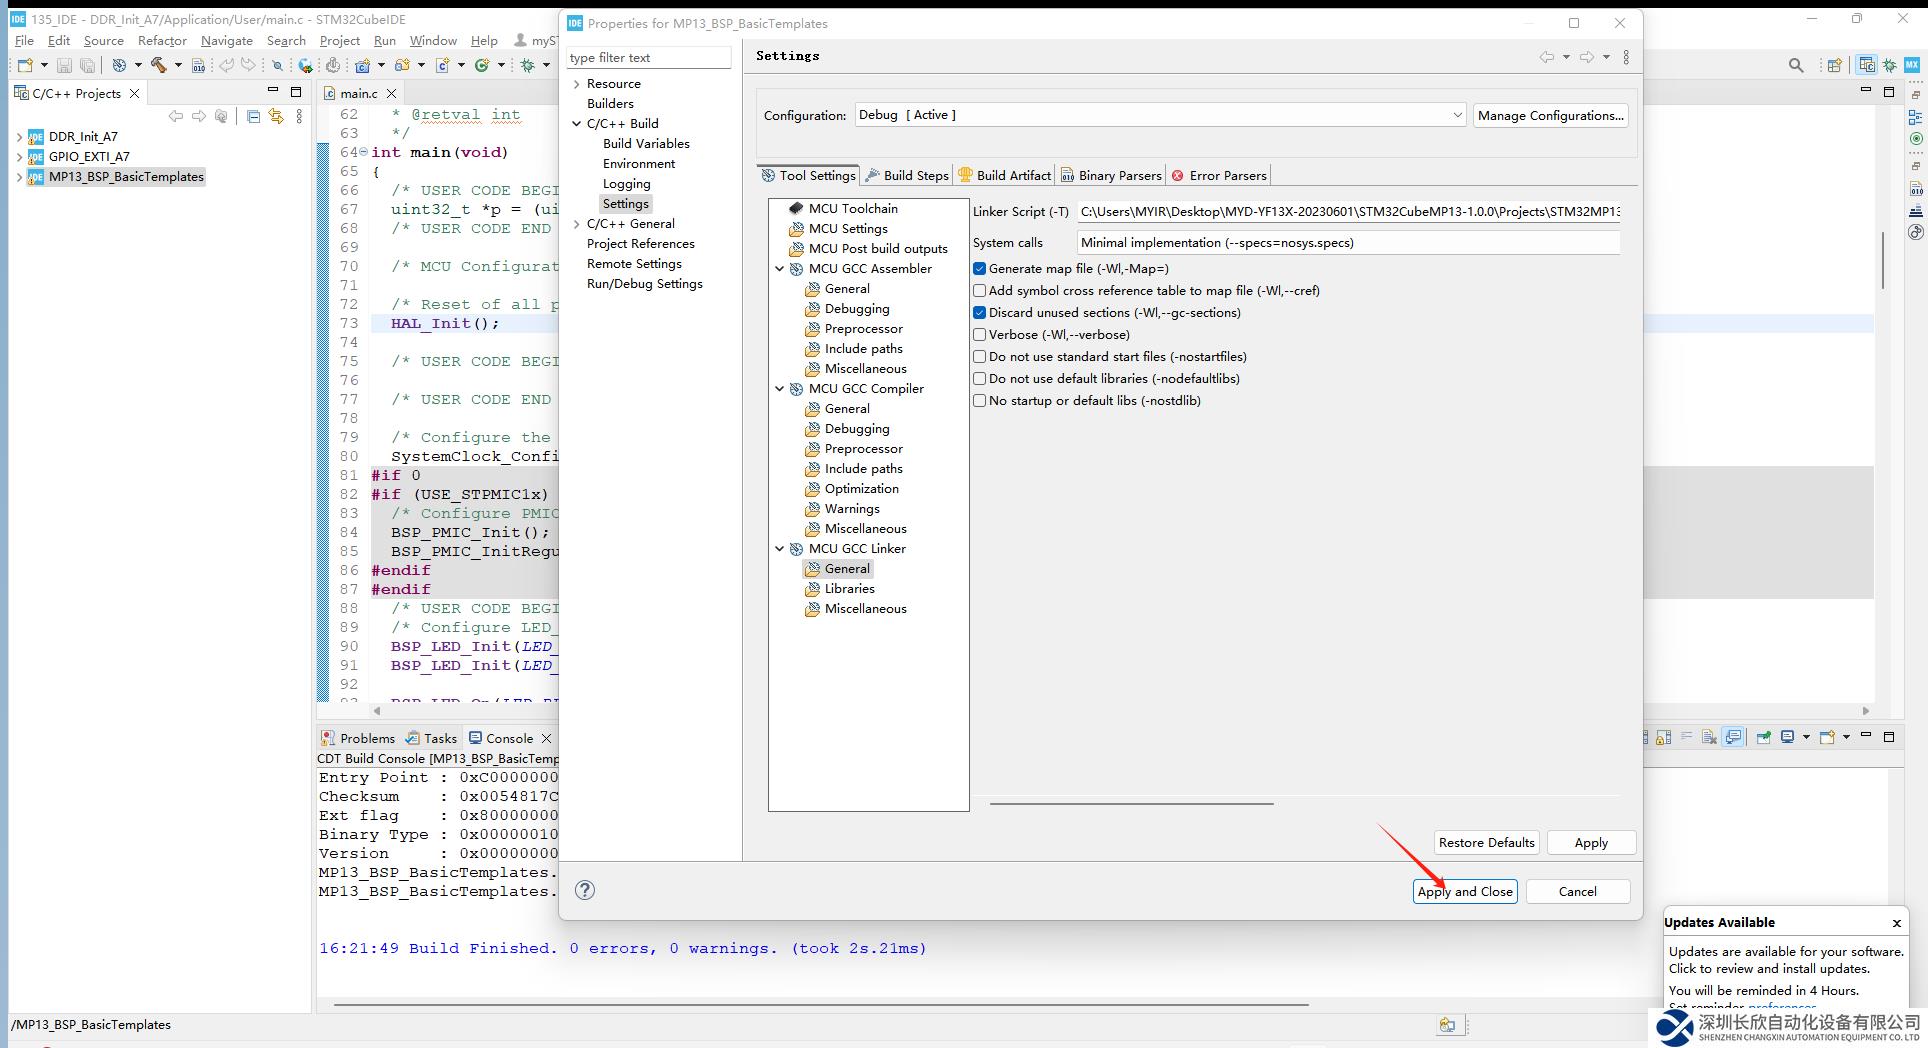Enable Verbose linker option checkbox
1928x1048 pixels.
(980, 335)
